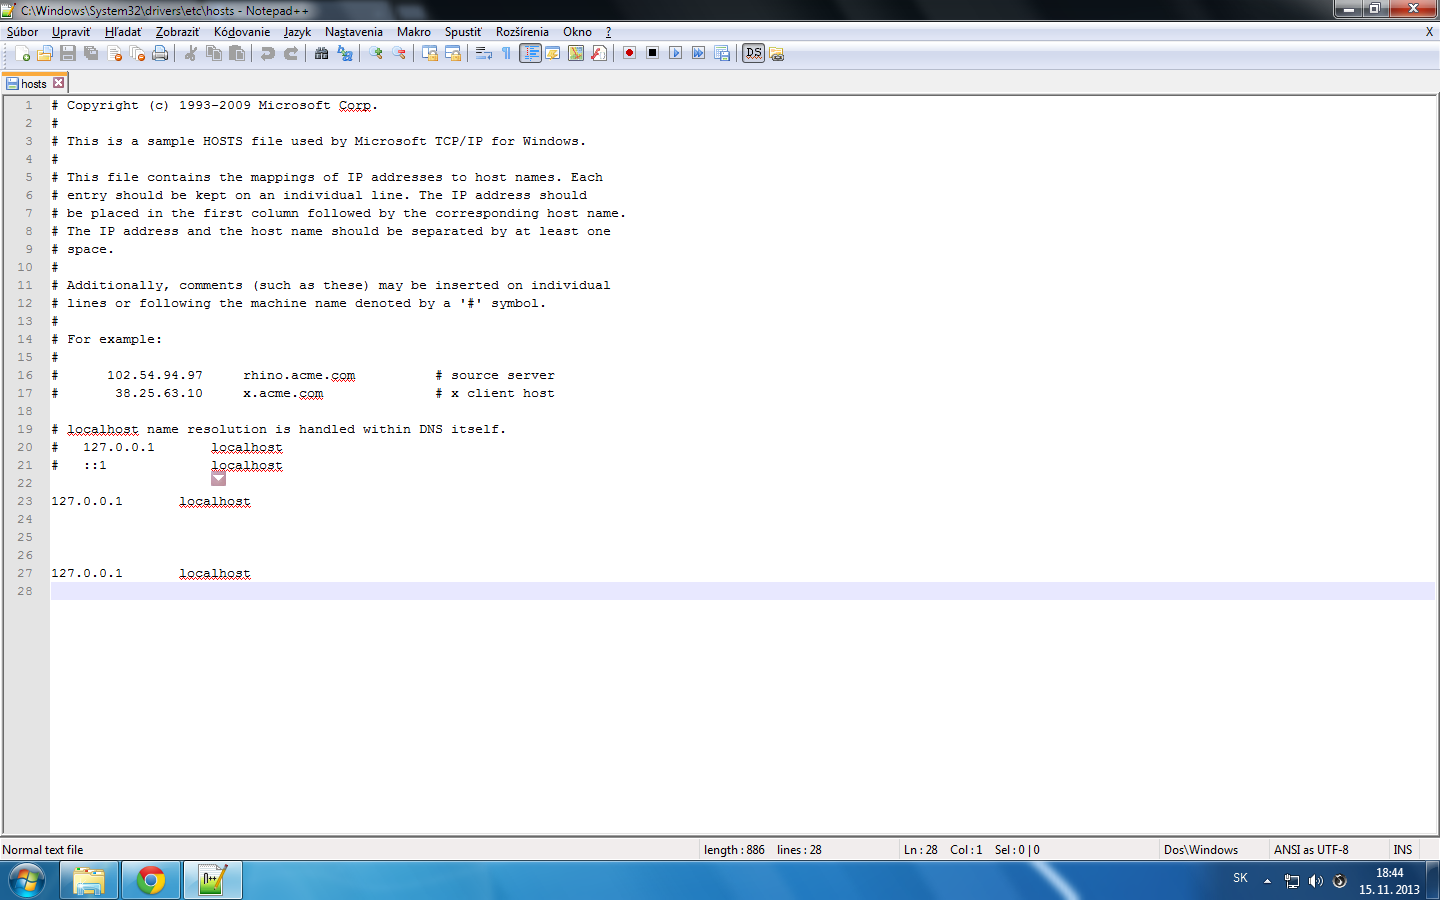Screen dimensions: 1440x900
Task: Play back the recorded macro icon
Action: [675, 53]
